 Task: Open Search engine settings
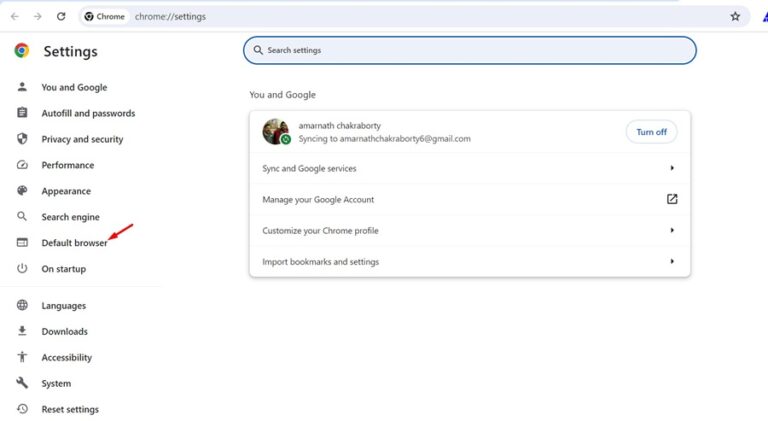click(x=71, y=217)
